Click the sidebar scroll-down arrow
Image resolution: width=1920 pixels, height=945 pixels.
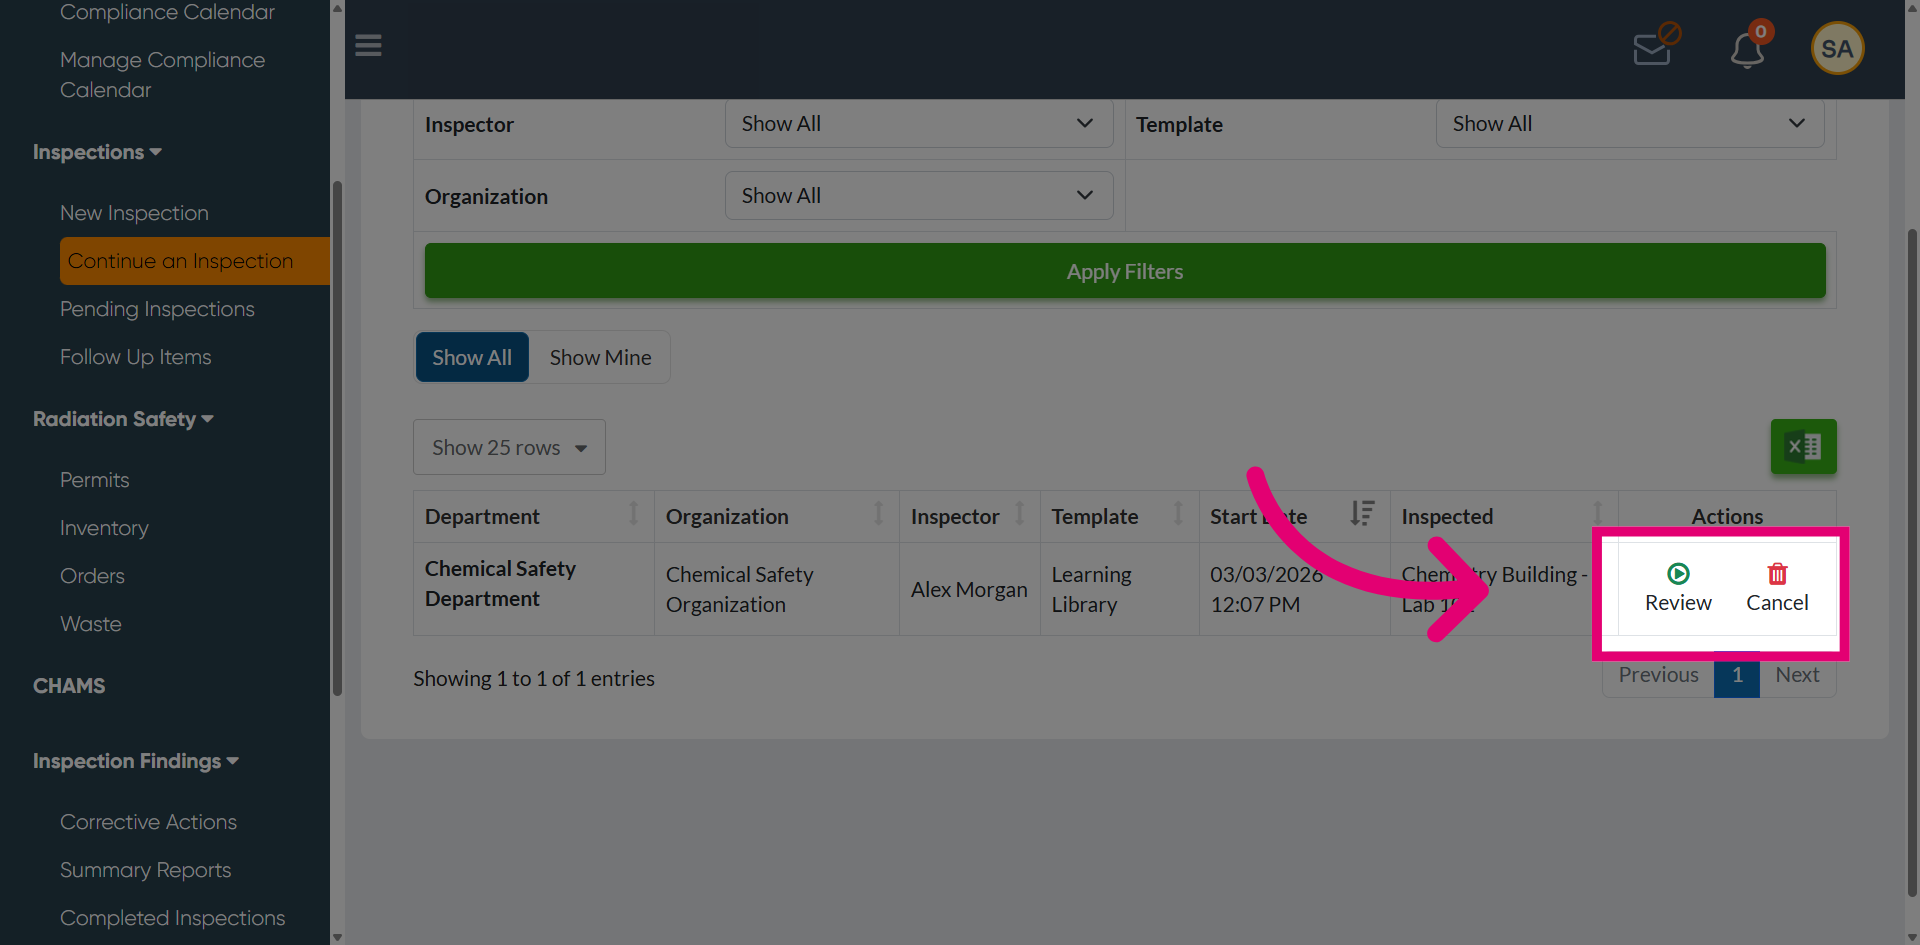(337, 937)
